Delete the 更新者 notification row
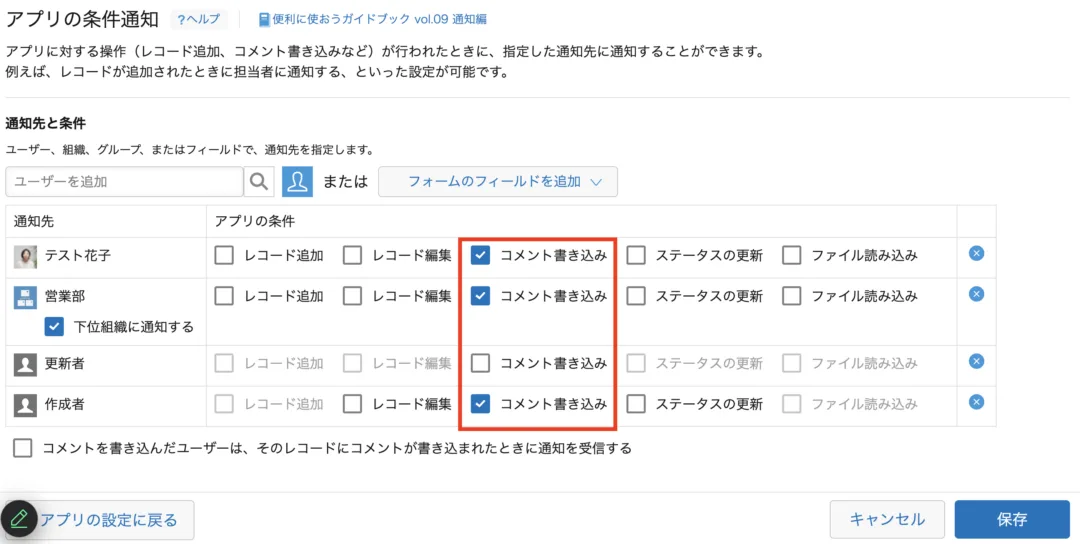The image size is (1080, 544). point(976,361)
